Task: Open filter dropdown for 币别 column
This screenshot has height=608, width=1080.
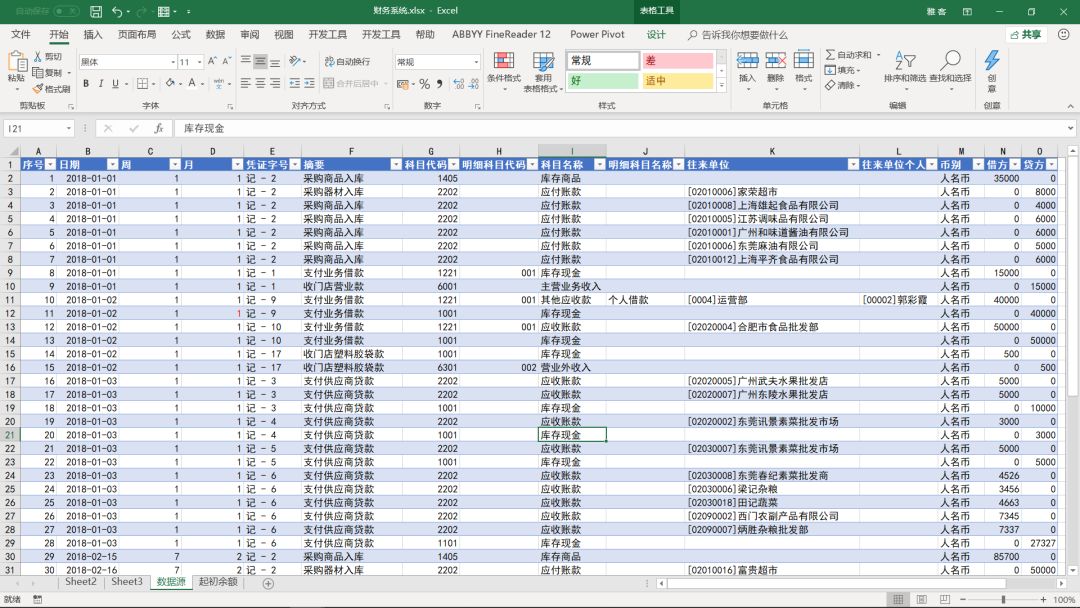Action: point(978,165)
